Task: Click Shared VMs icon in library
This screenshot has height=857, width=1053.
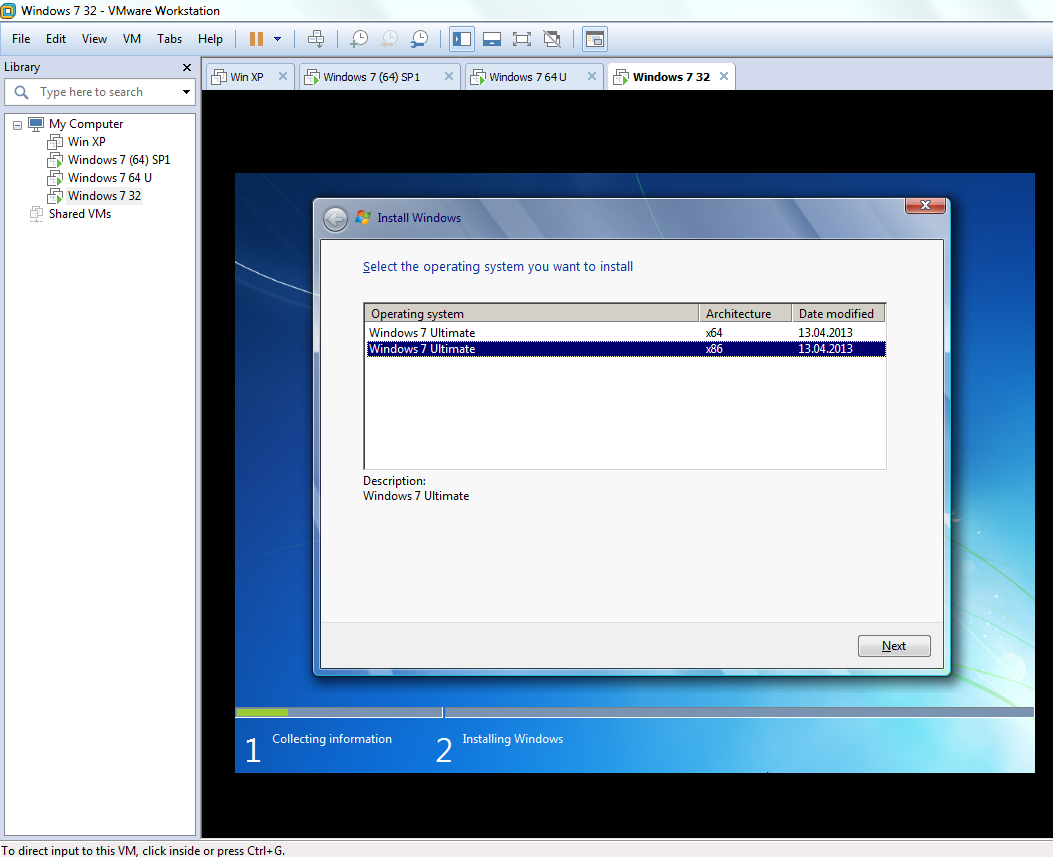Action: click(x=36, y=214)
